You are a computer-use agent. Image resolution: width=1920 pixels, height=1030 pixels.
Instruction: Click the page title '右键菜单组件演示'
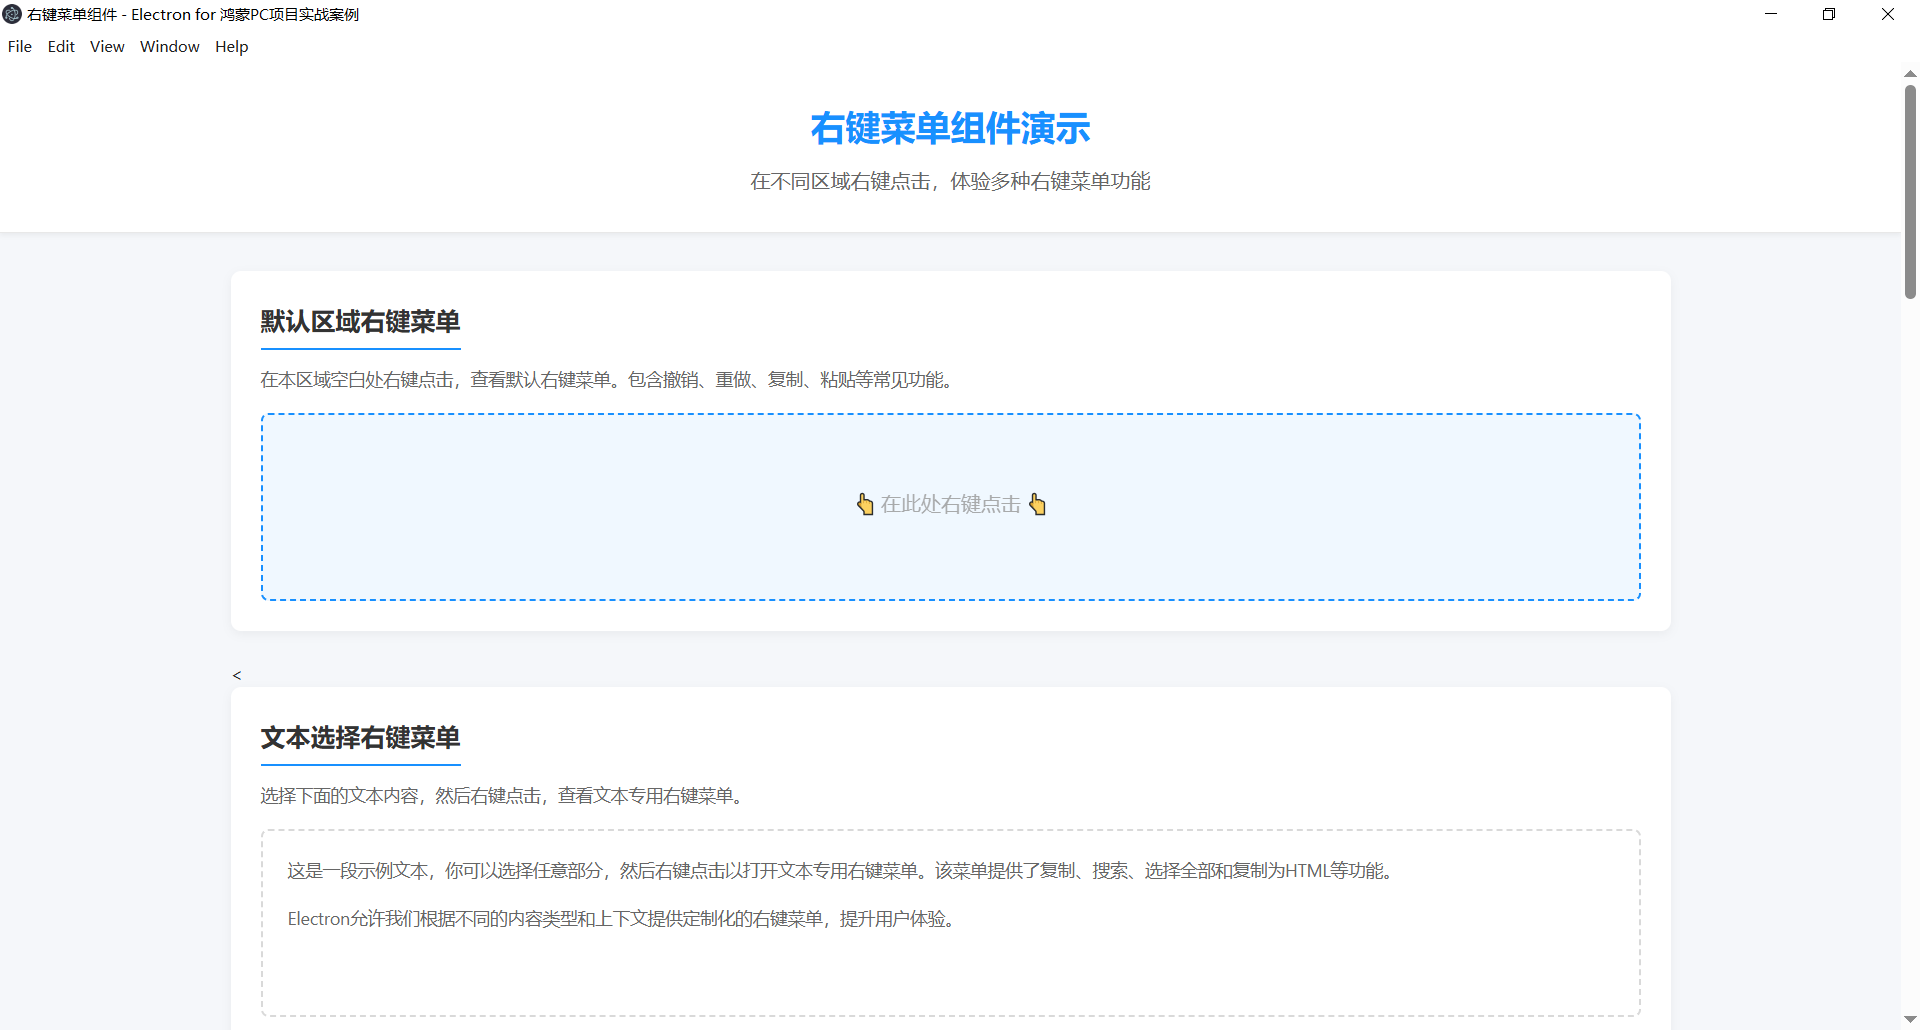(x=950, y=128)
